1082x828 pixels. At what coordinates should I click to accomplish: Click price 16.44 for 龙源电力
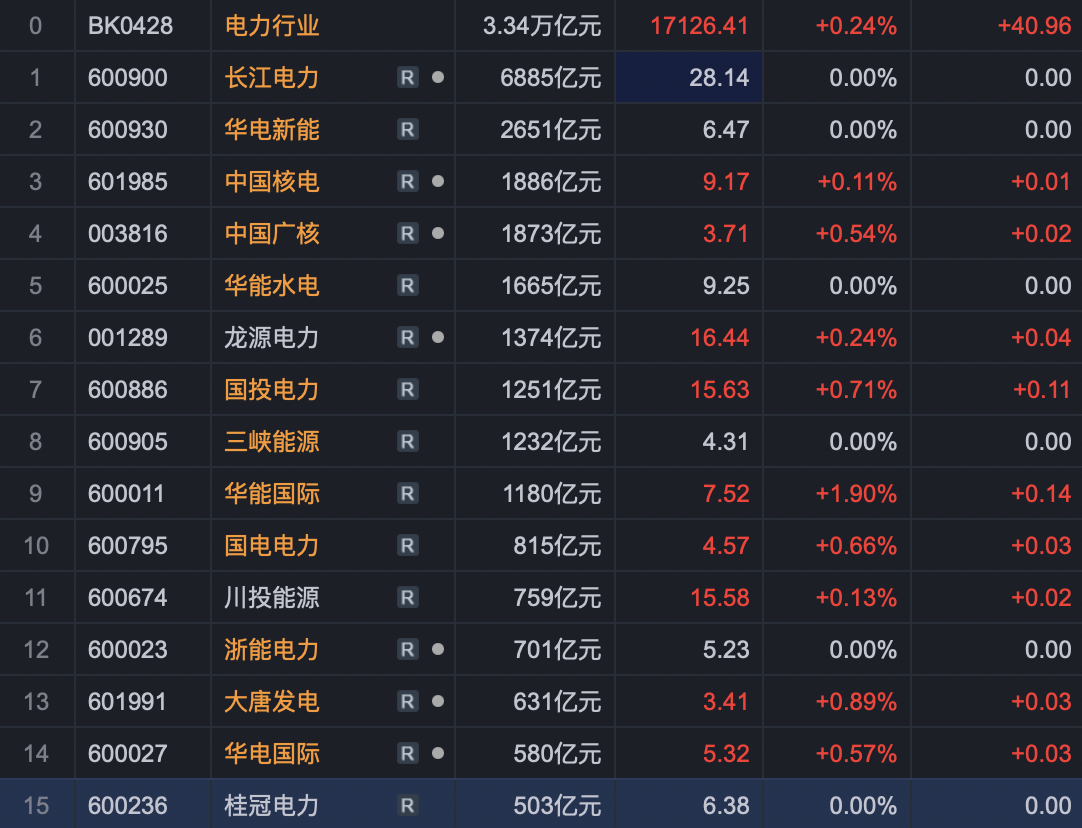[720, 337]
